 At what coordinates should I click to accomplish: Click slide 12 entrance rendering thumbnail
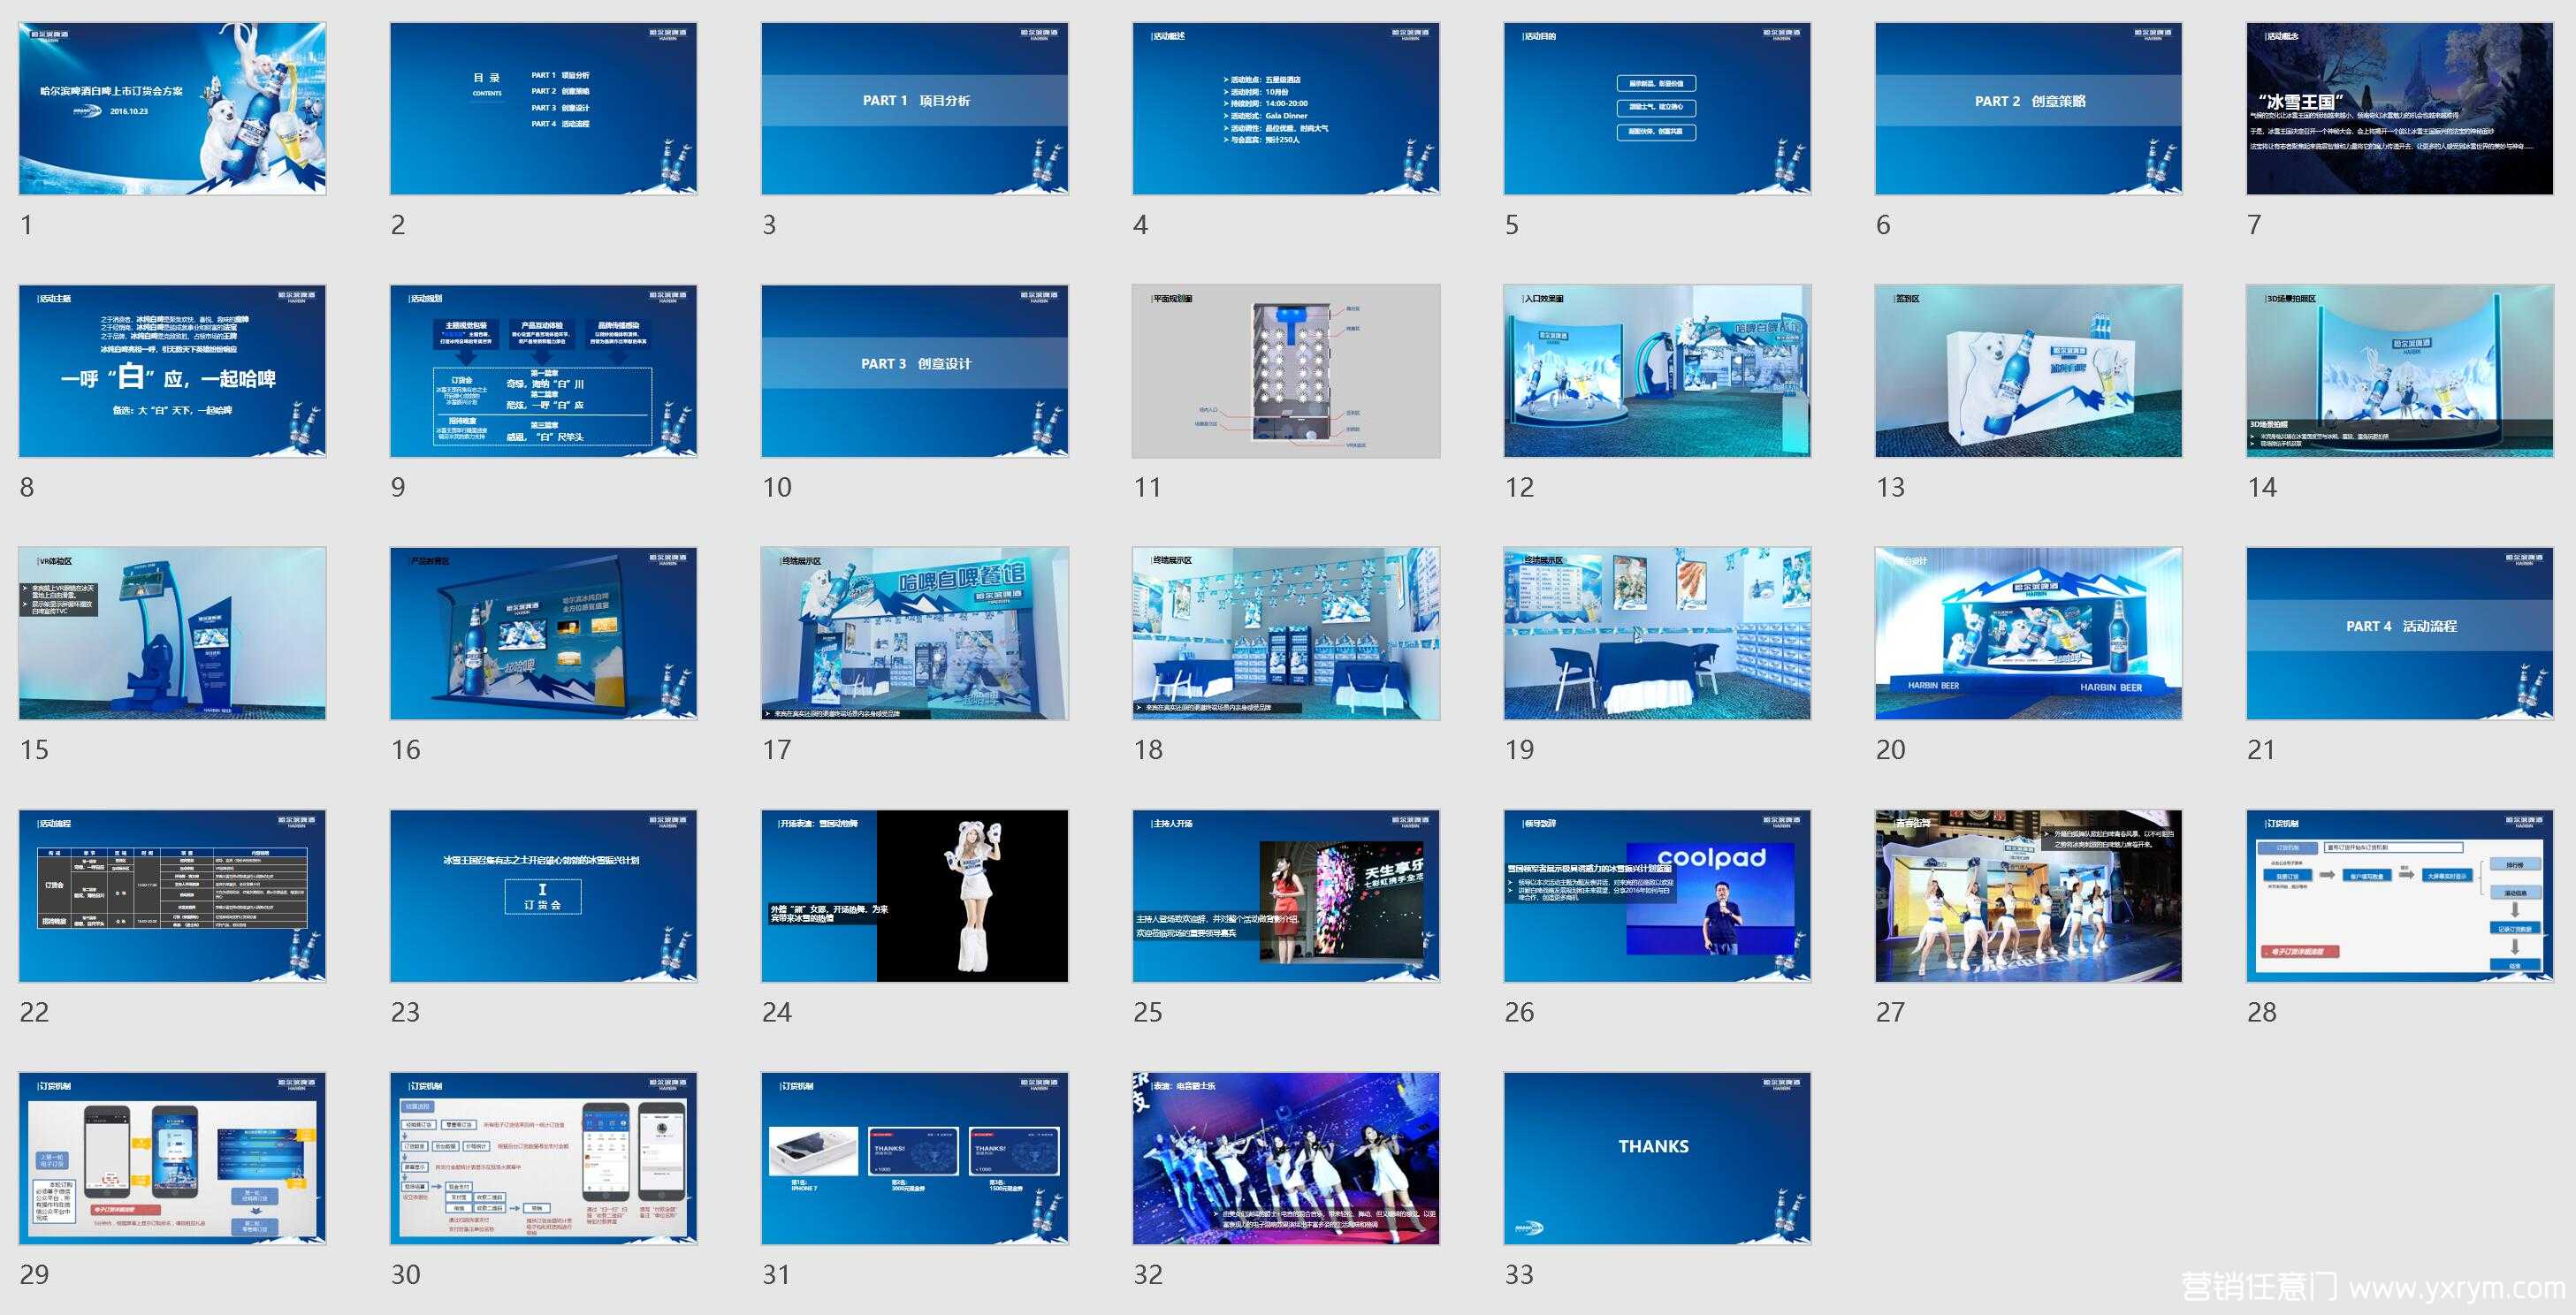[x=1657, y=371]
